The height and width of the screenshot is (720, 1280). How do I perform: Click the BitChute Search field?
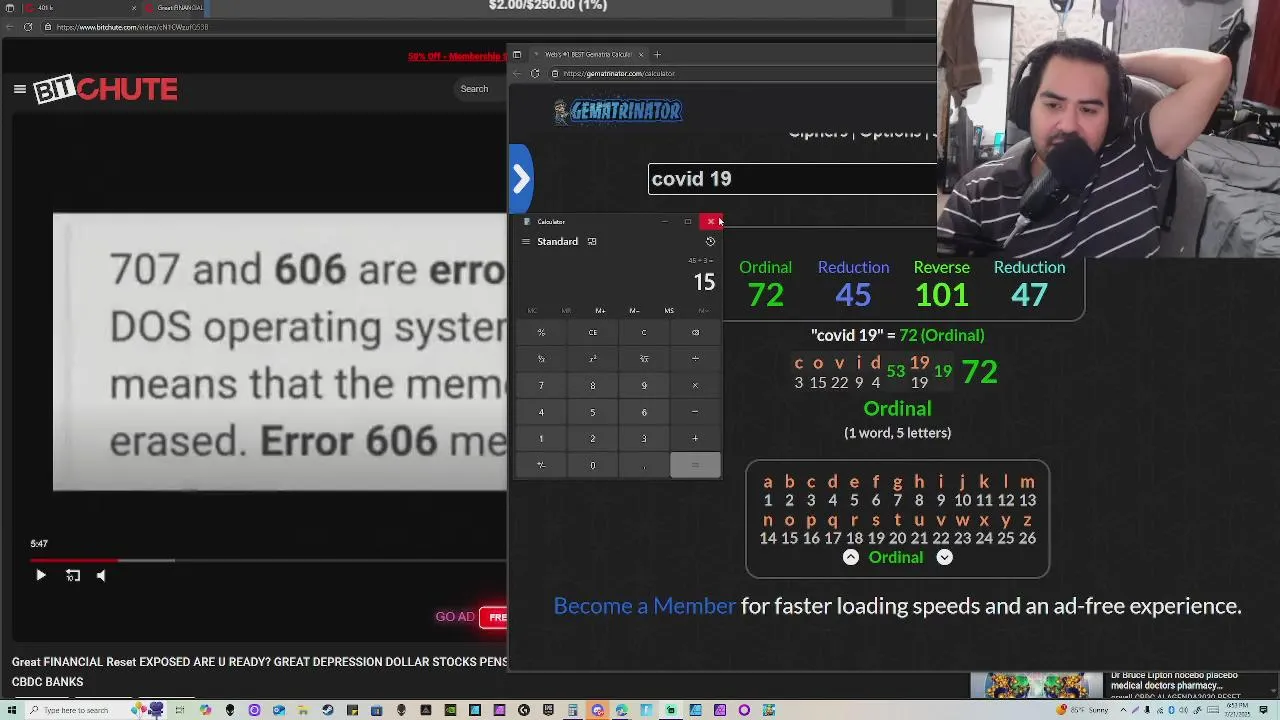tap(480, 89)
